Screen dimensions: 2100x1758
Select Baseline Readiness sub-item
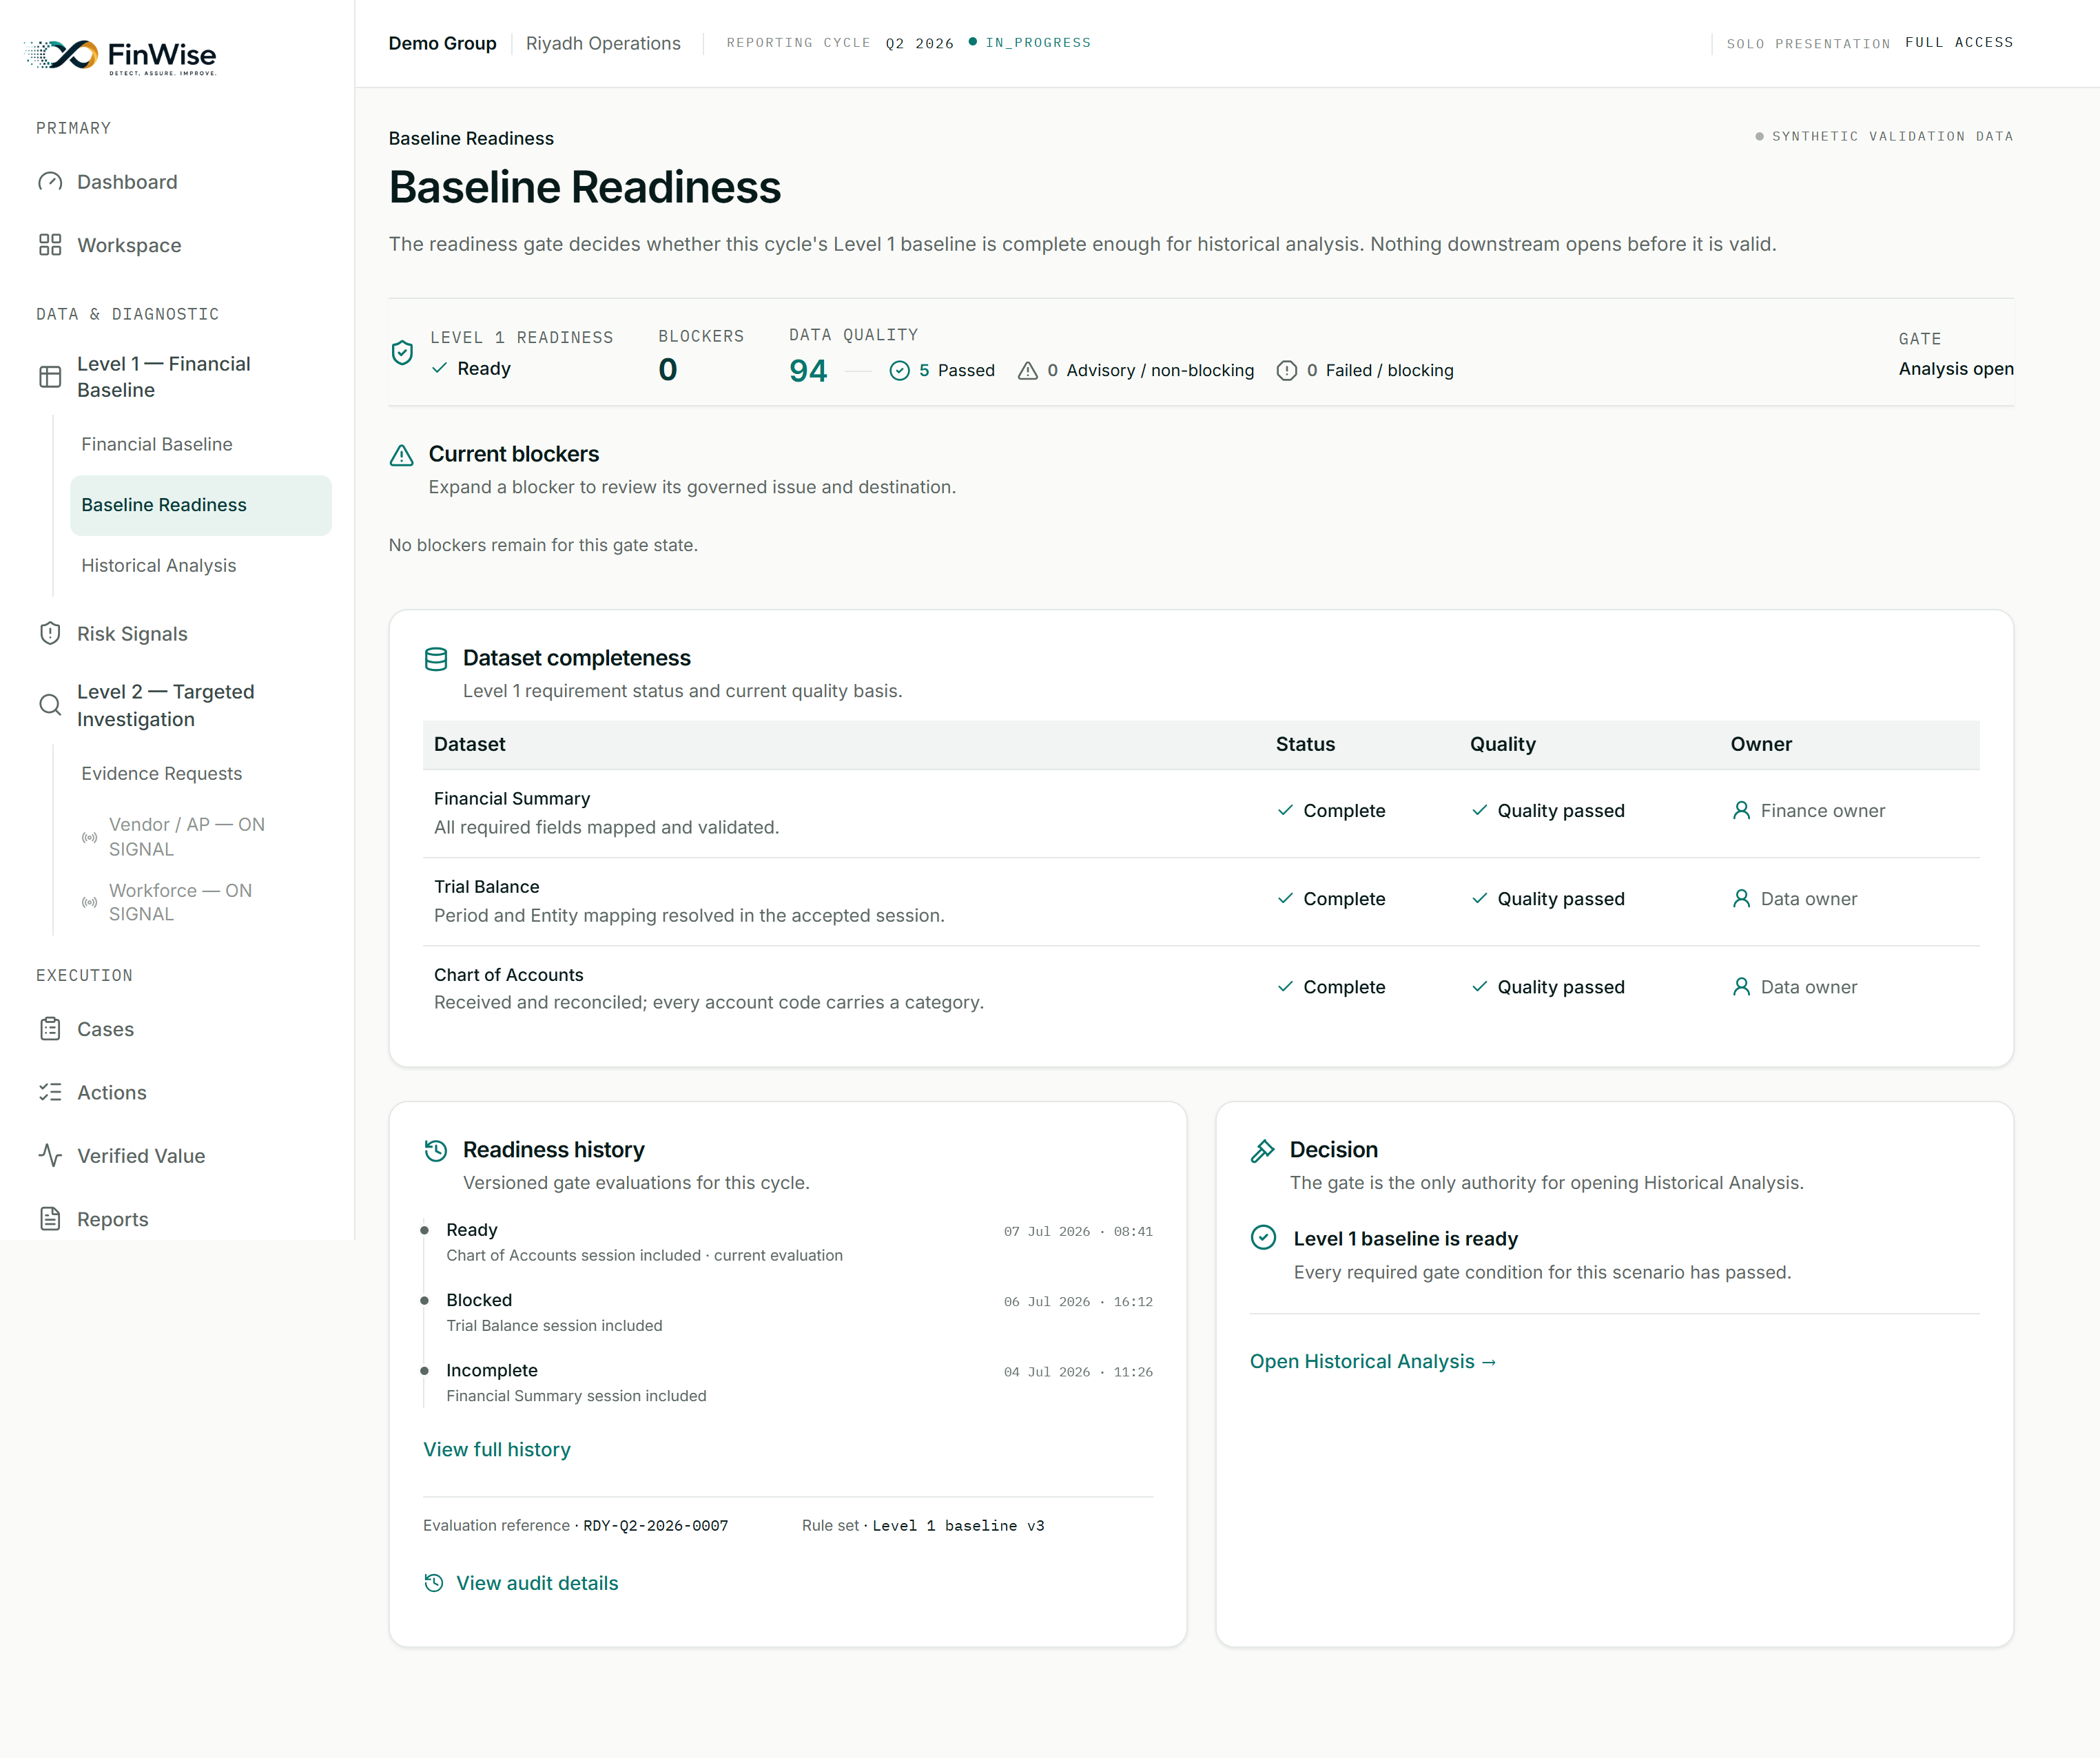tap(200, 505)
